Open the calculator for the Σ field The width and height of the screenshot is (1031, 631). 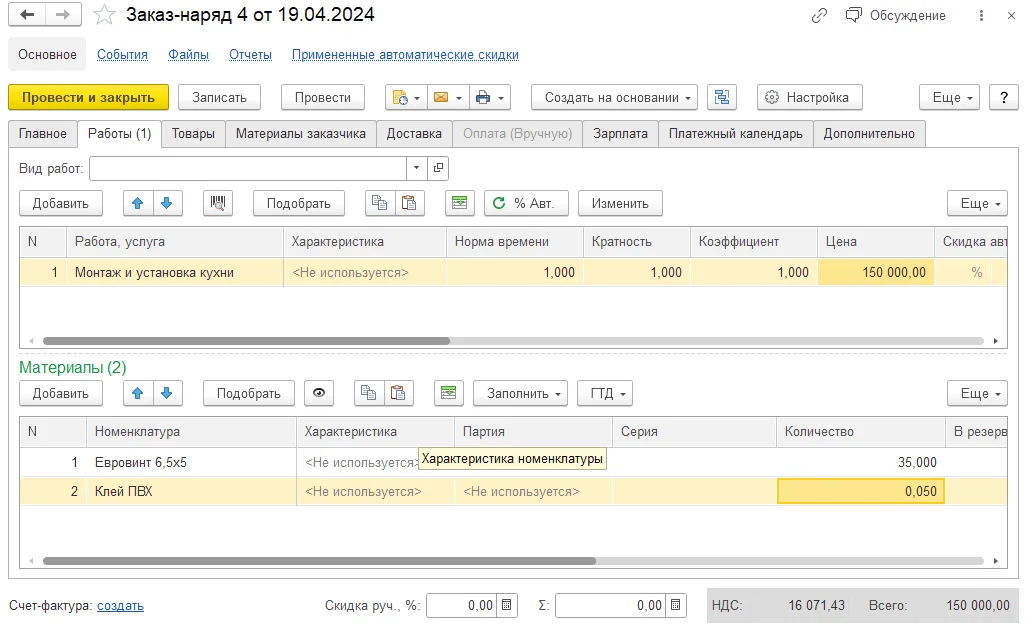[x=675, y=605]
